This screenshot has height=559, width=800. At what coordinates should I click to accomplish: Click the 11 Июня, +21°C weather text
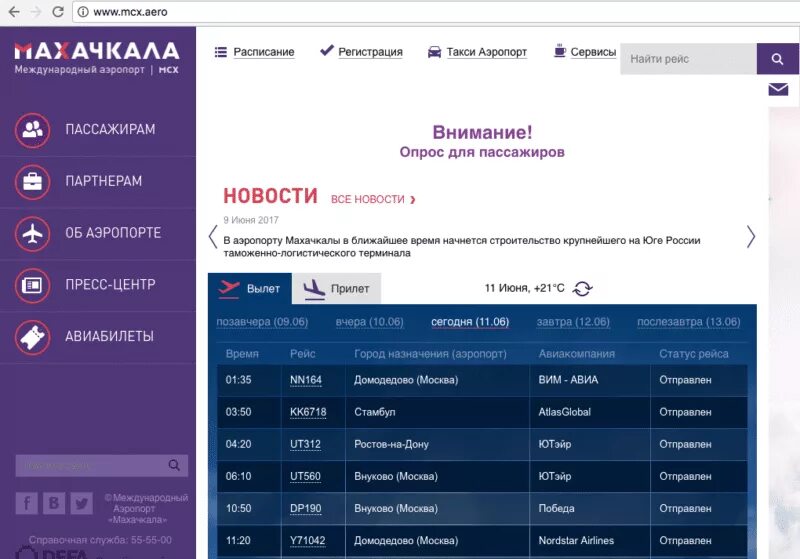[x=524, y=288]
